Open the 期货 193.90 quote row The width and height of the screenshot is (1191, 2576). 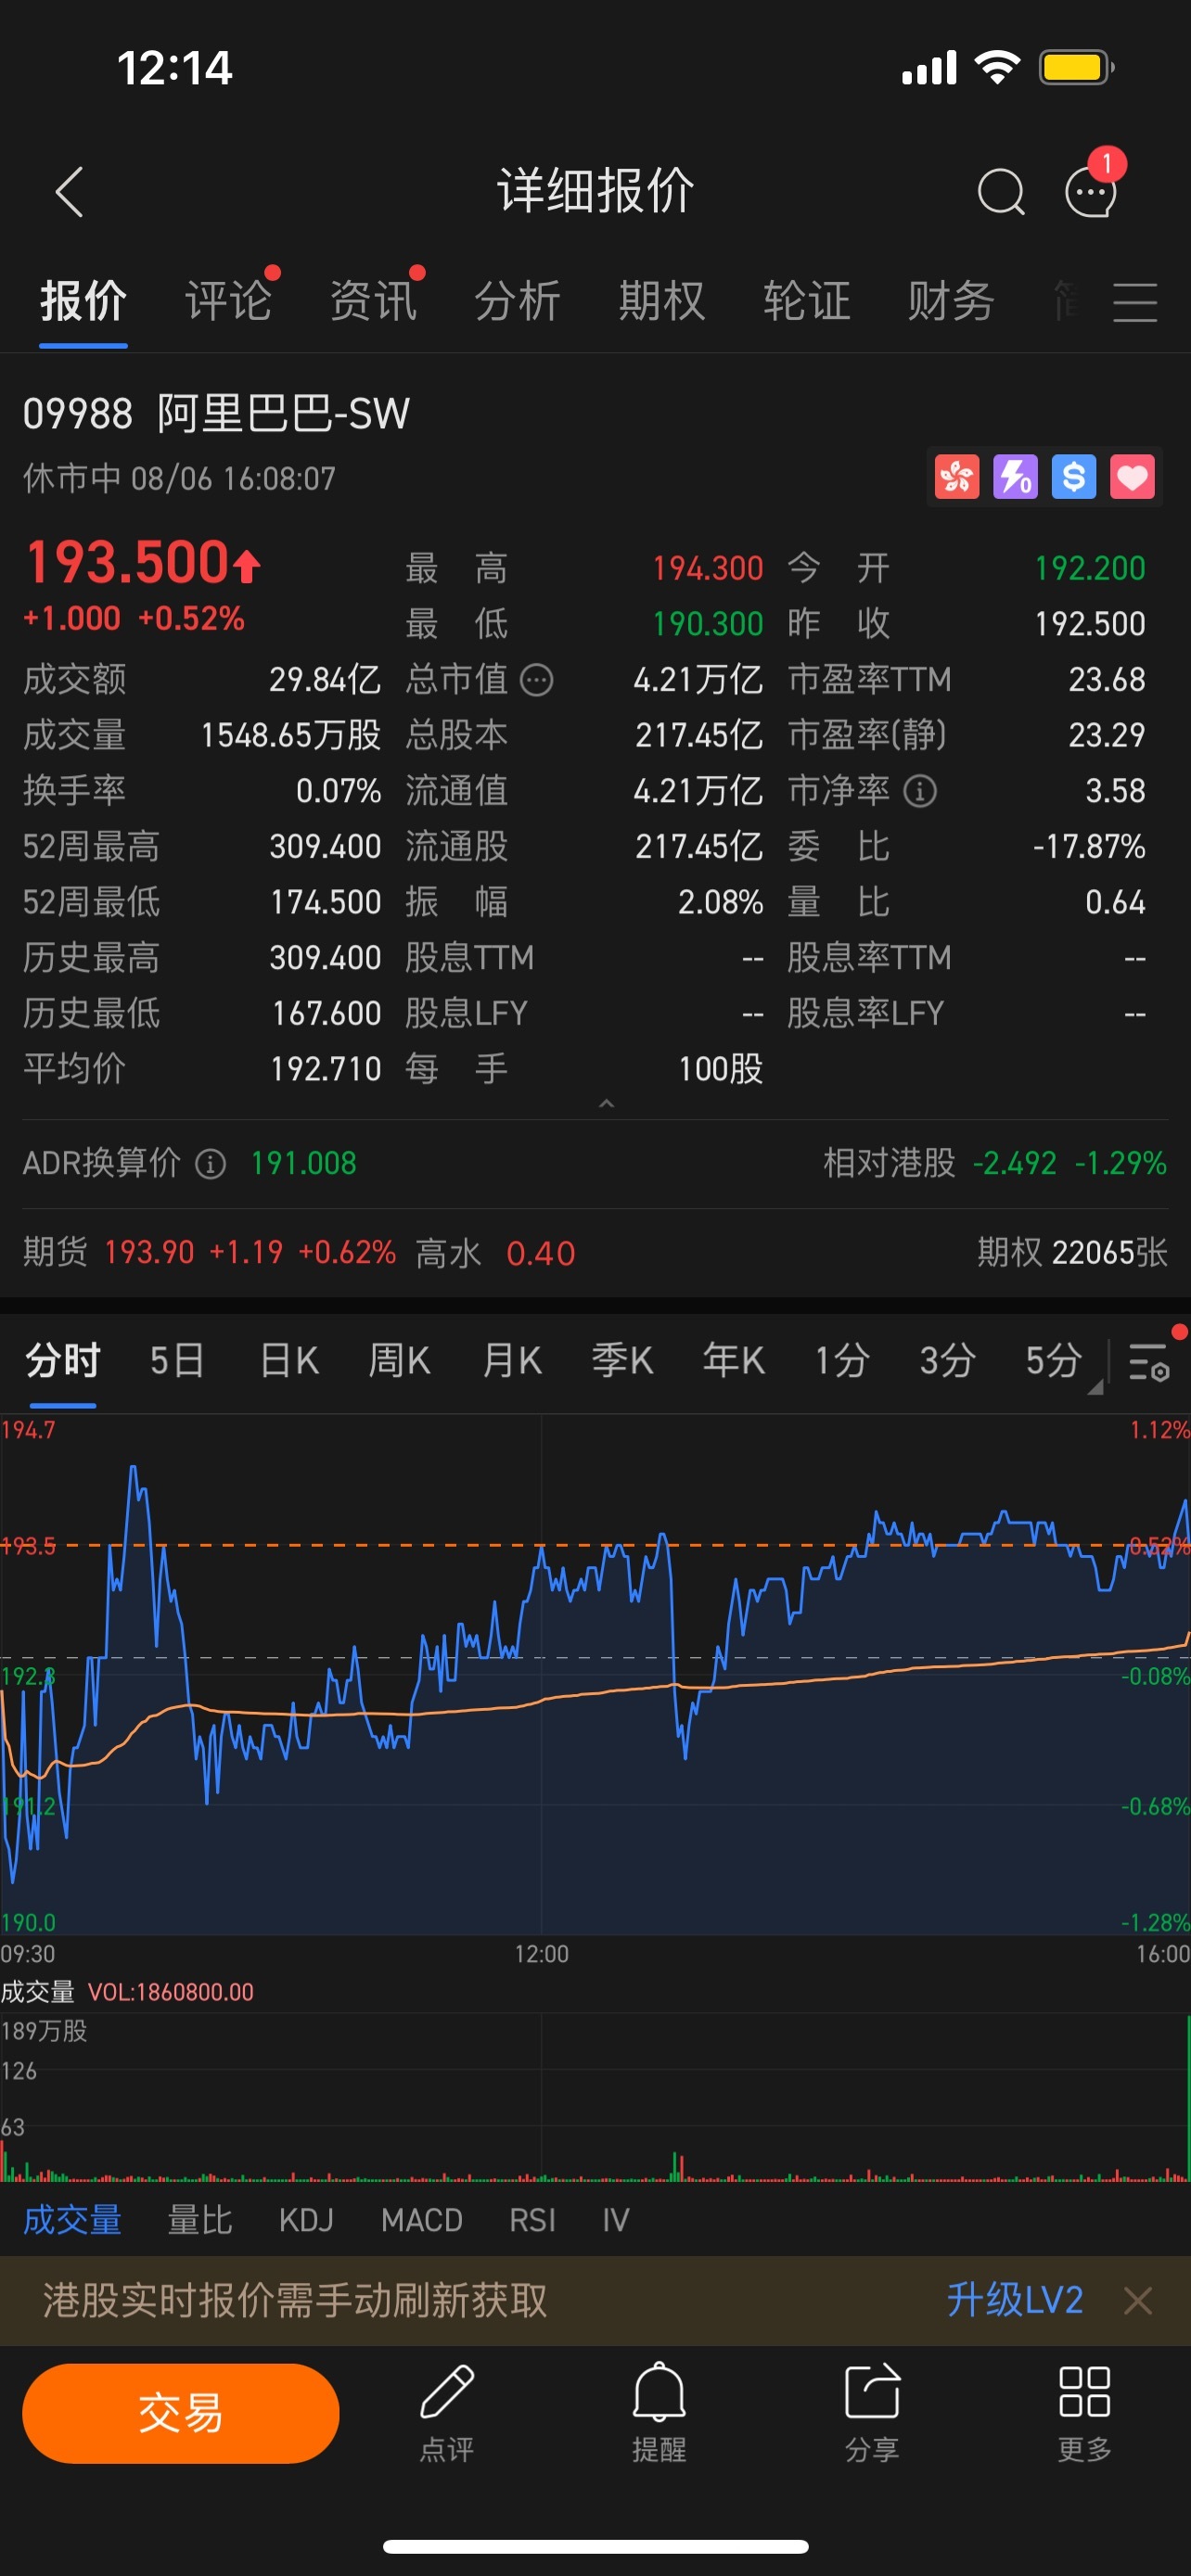click(x=299, y=1253)
